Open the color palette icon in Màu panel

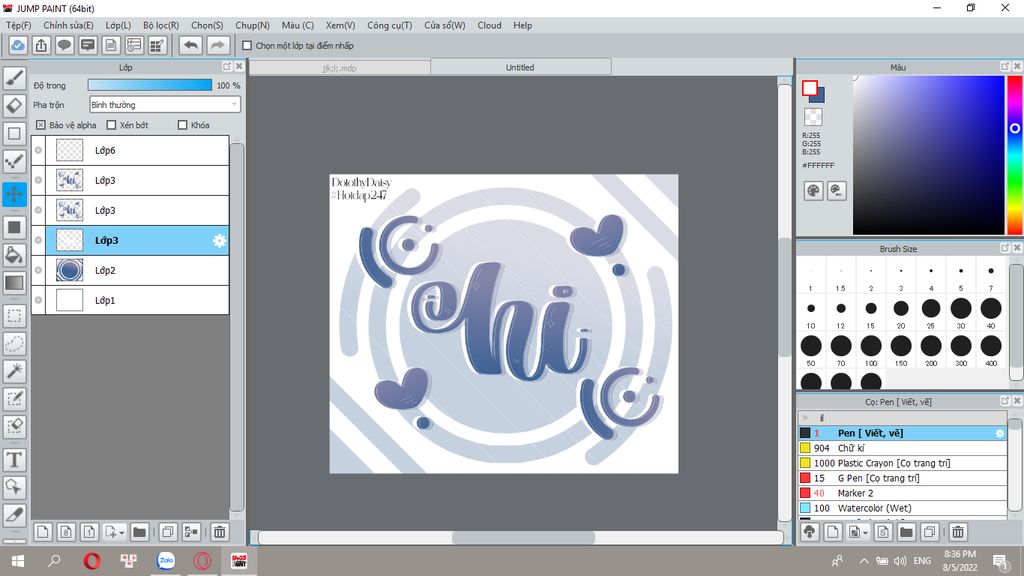pos(813,191)
